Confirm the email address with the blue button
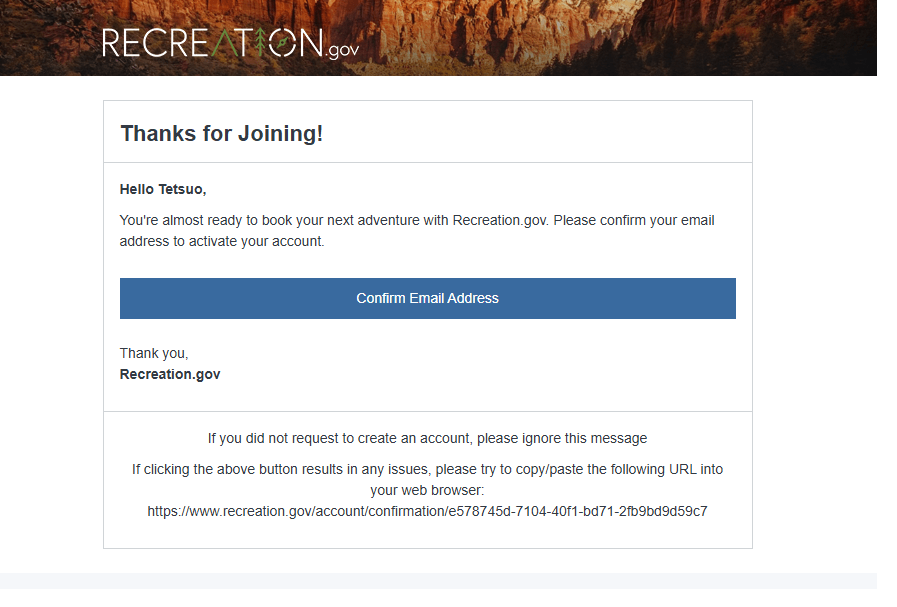Image resolution: width=897 pixels, height=607 pixels. (x=427, y=299)
